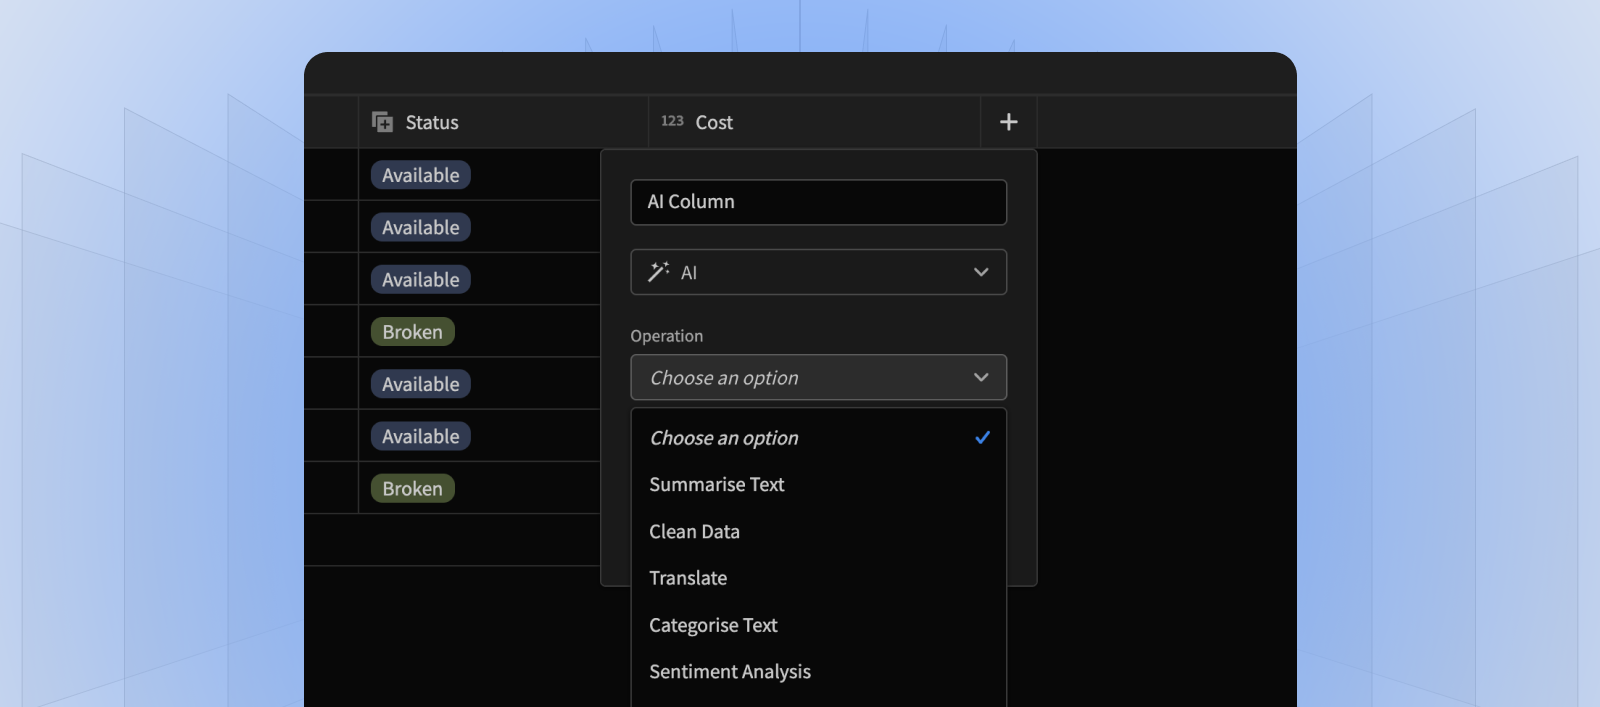The image size is (1600, 707).
Task: Click the Status column header
Action: pos(432,122)
